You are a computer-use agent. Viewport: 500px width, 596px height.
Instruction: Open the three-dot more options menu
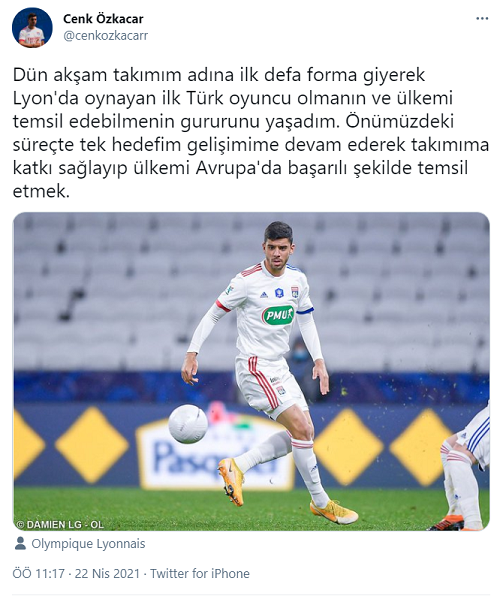[482, 19]
